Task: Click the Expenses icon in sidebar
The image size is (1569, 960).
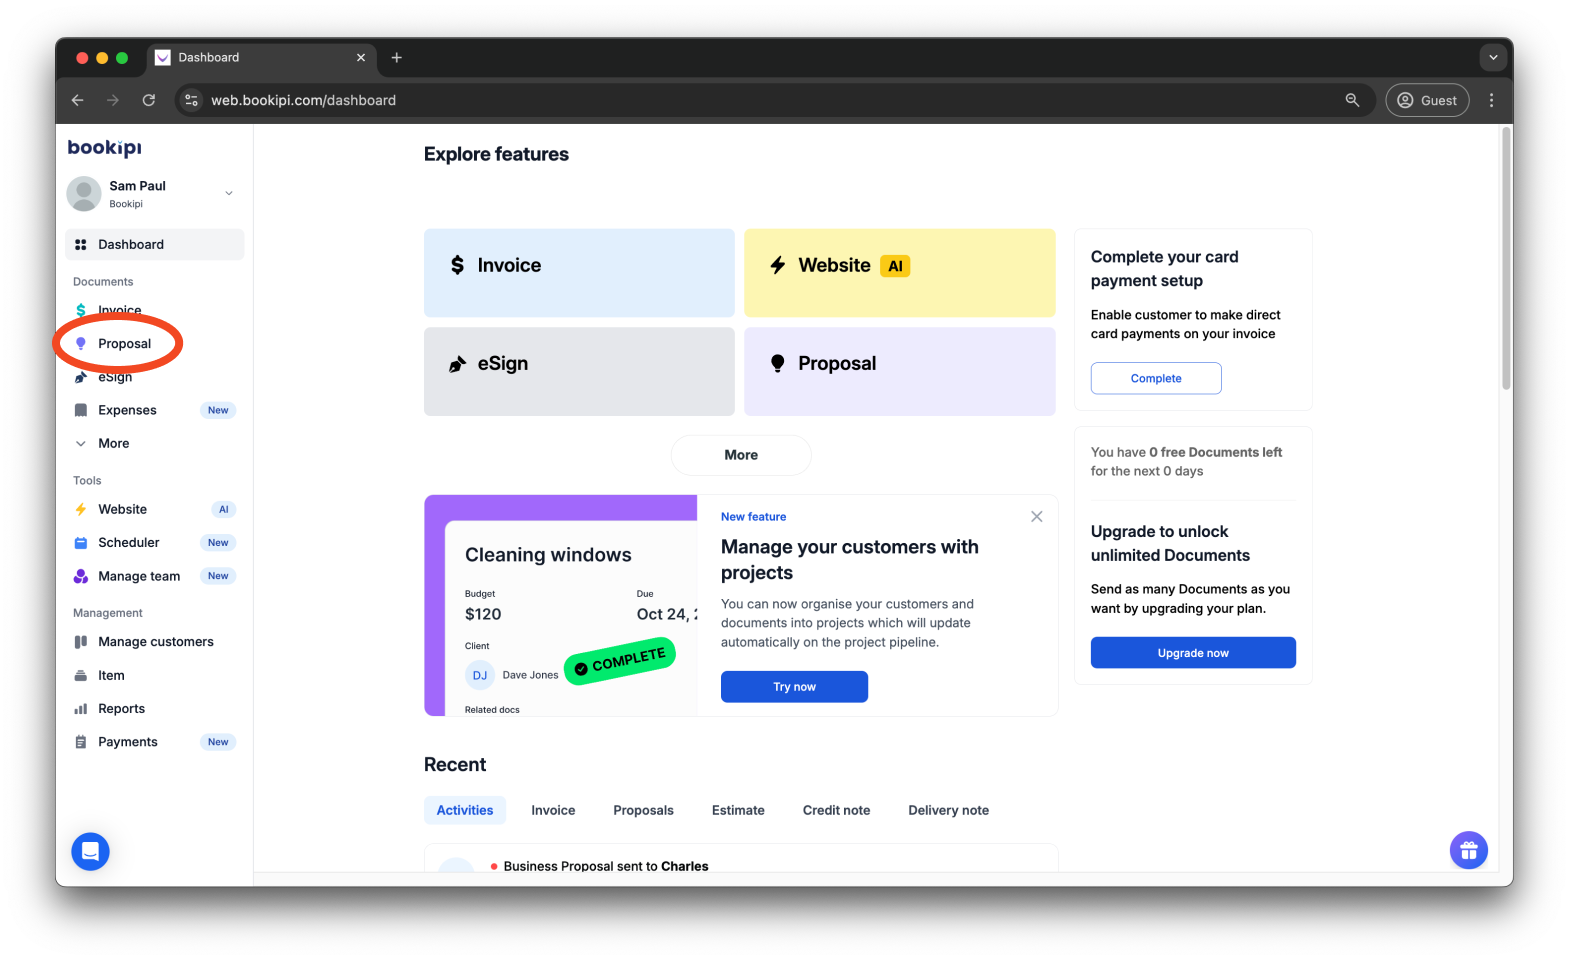Action: click(x=81, y=410)
